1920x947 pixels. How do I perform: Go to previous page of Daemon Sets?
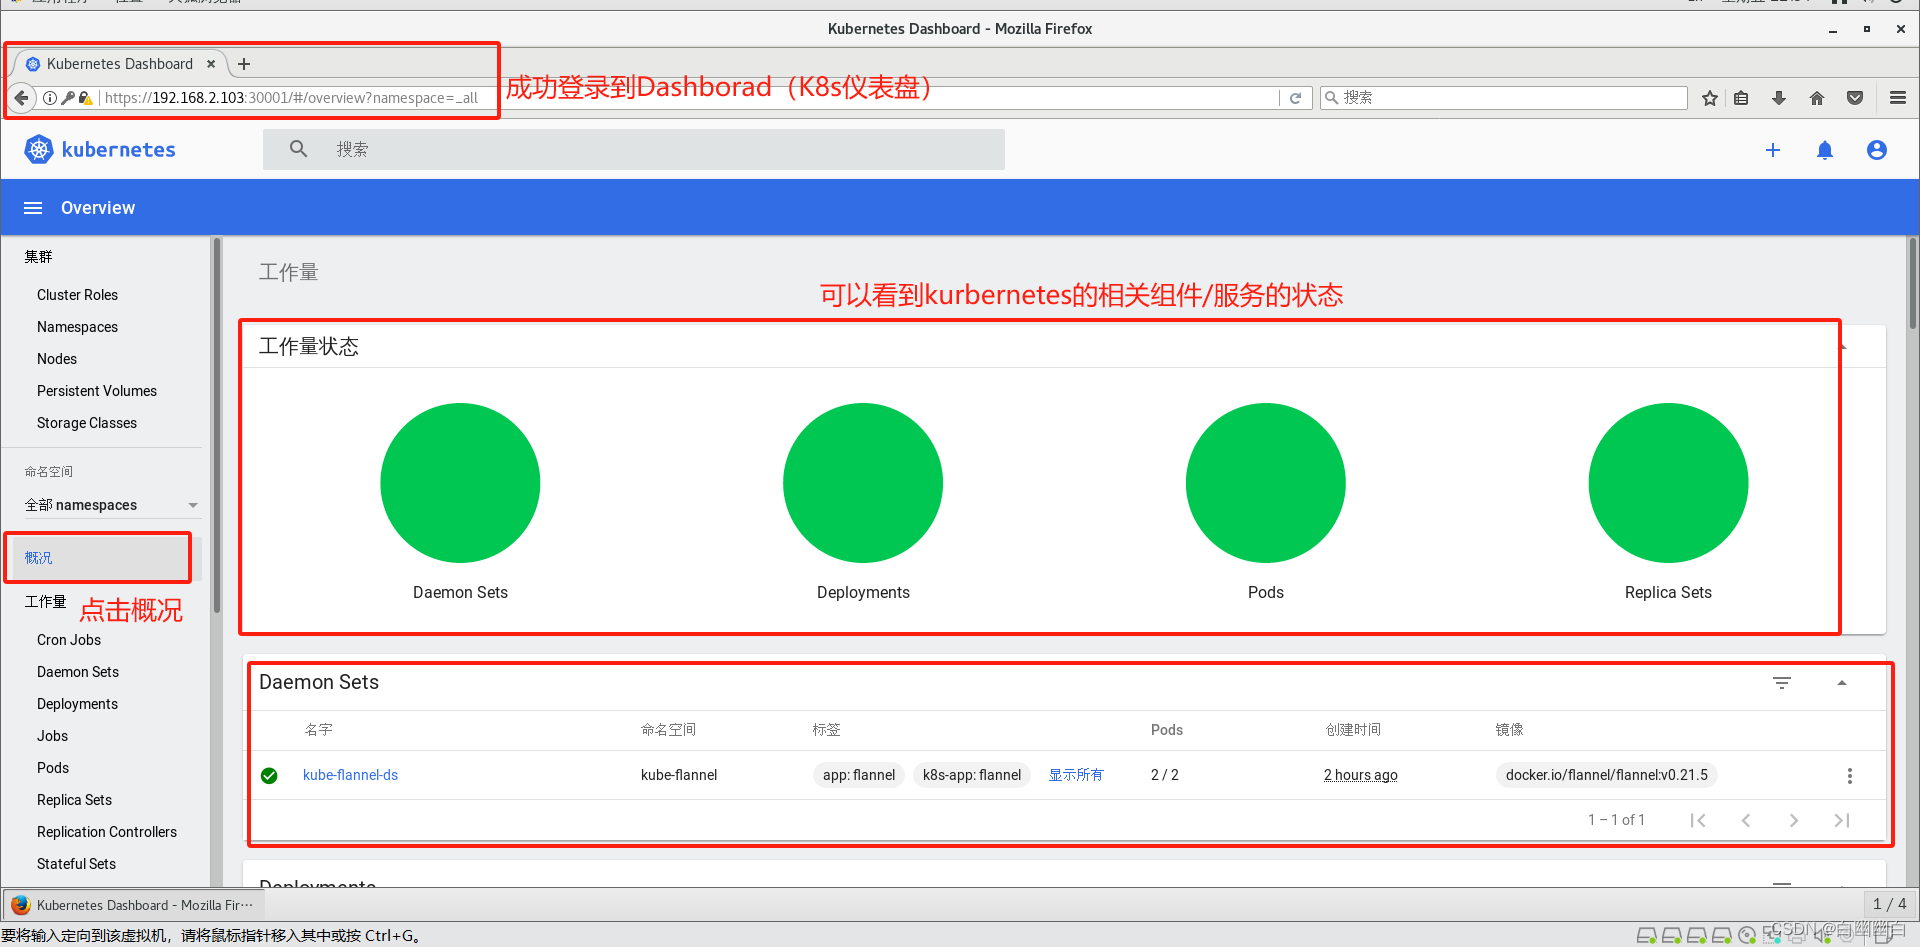pyautogui.click(x=1746, y=820)
